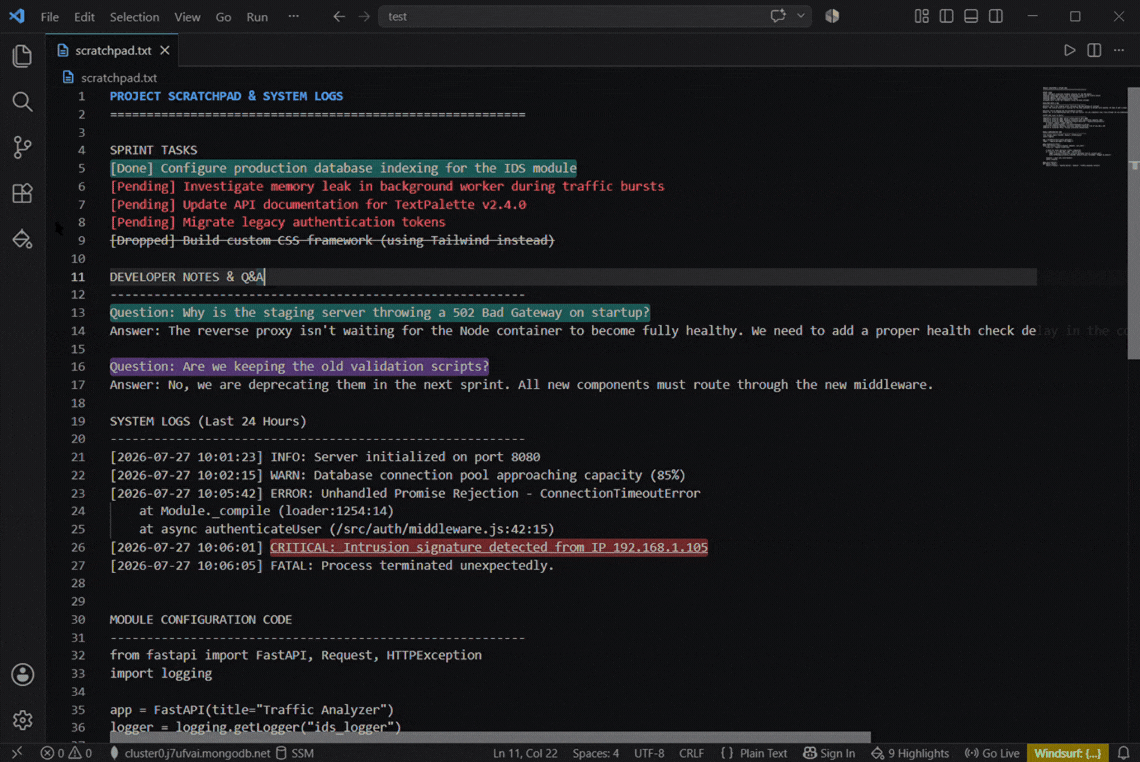Click the VS Code logo icon

[x=17, y=16]
